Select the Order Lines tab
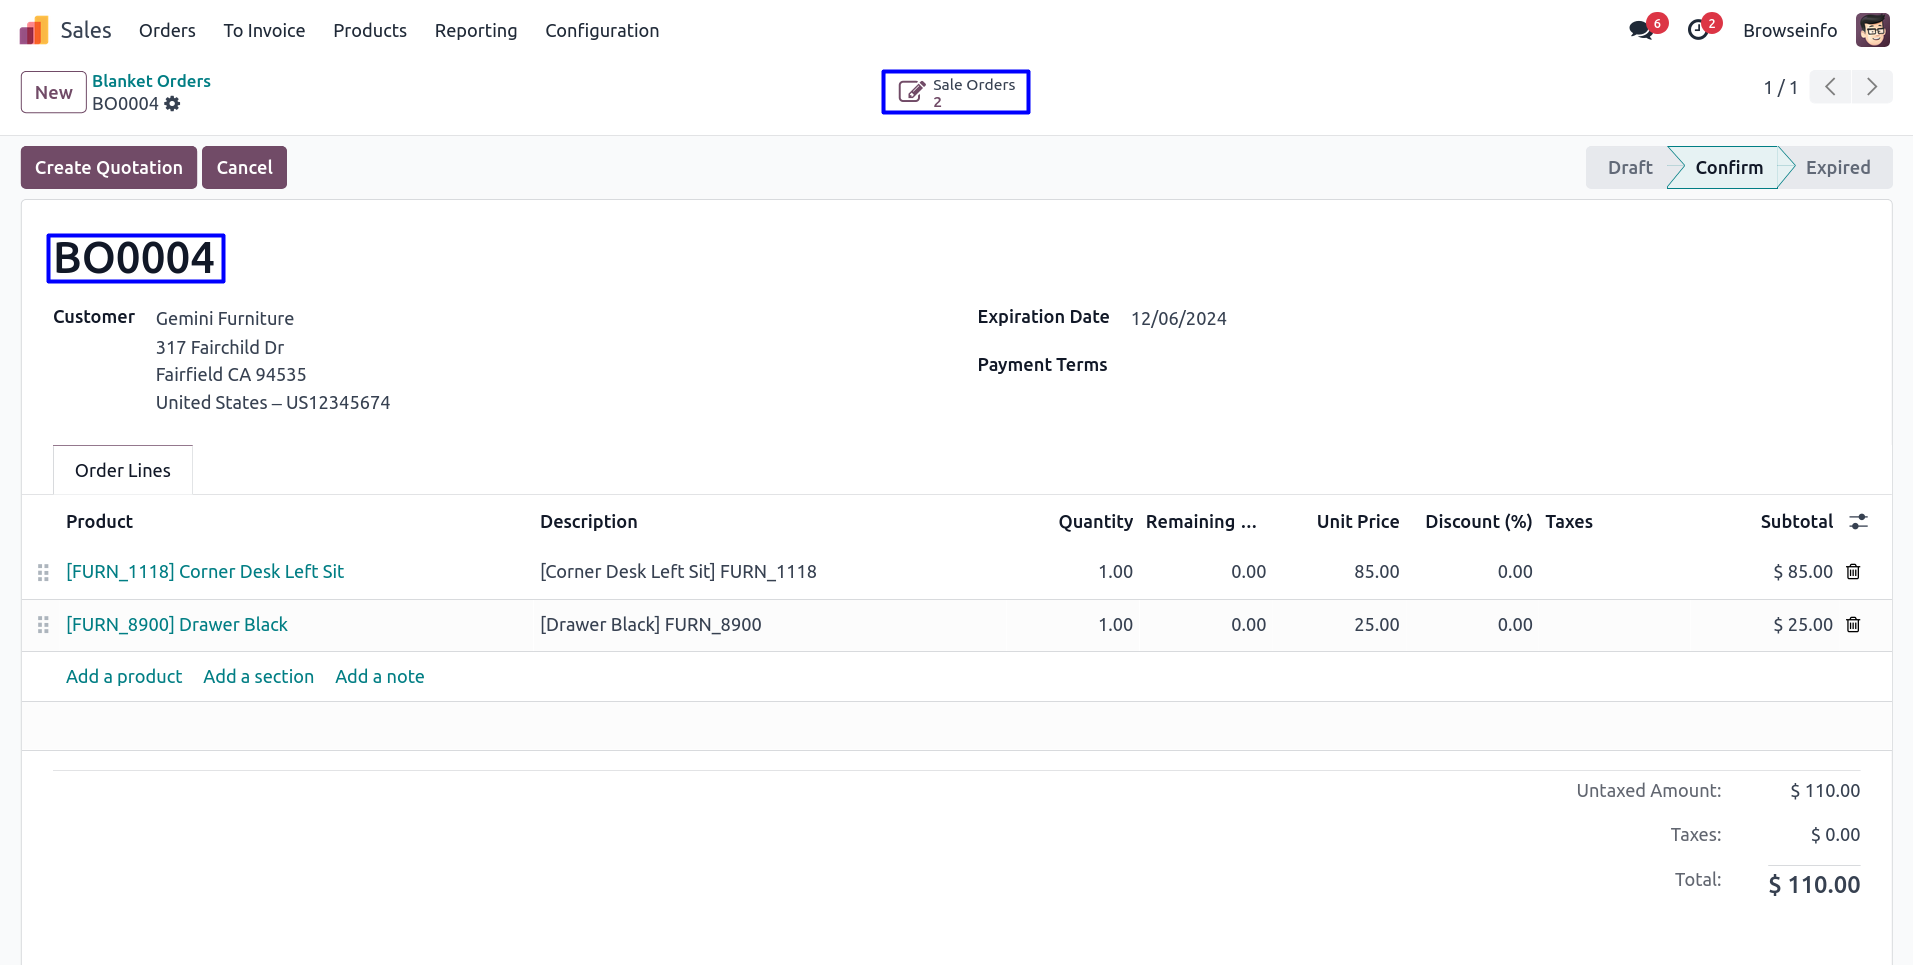This screenshot has height=965, width=1913. click(123, 471)
